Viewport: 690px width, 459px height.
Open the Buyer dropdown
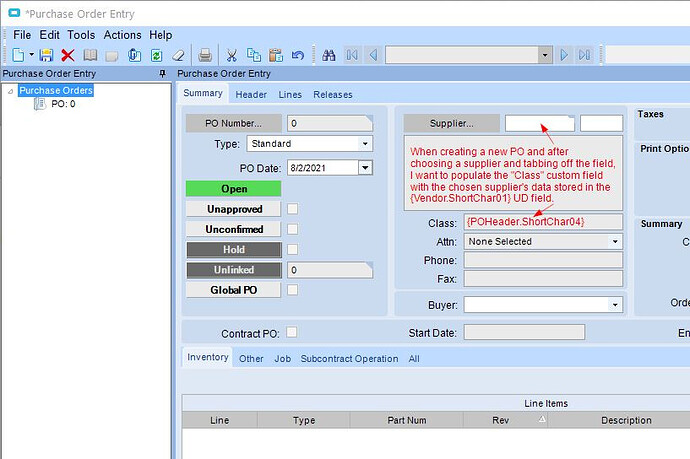pyautogui.click(x=615, y=305)
